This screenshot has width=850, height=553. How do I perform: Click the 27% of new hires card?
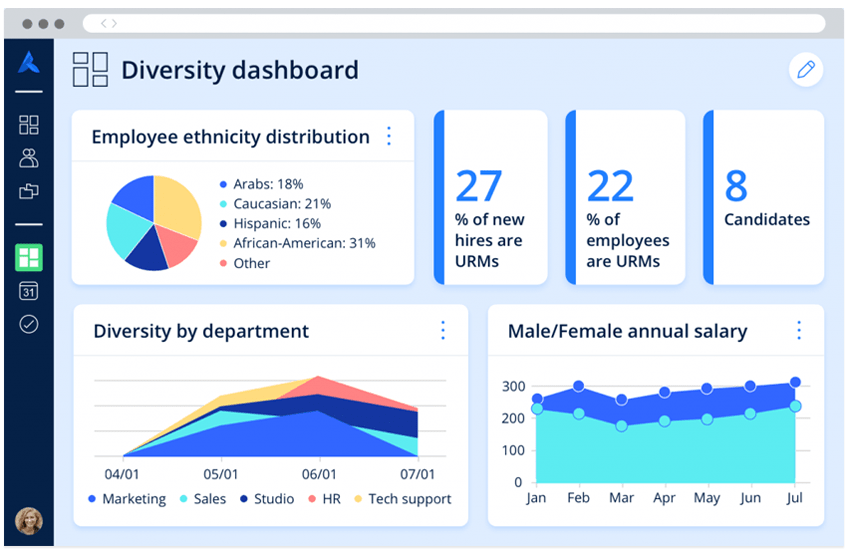[492, 198]
